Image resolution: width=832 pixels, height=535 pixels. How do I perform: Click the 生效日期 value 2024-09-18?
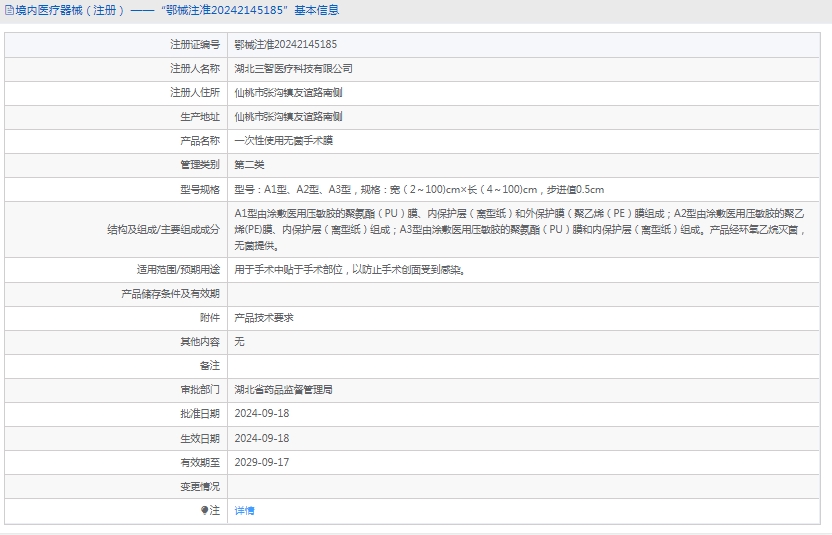coord(261,438)
